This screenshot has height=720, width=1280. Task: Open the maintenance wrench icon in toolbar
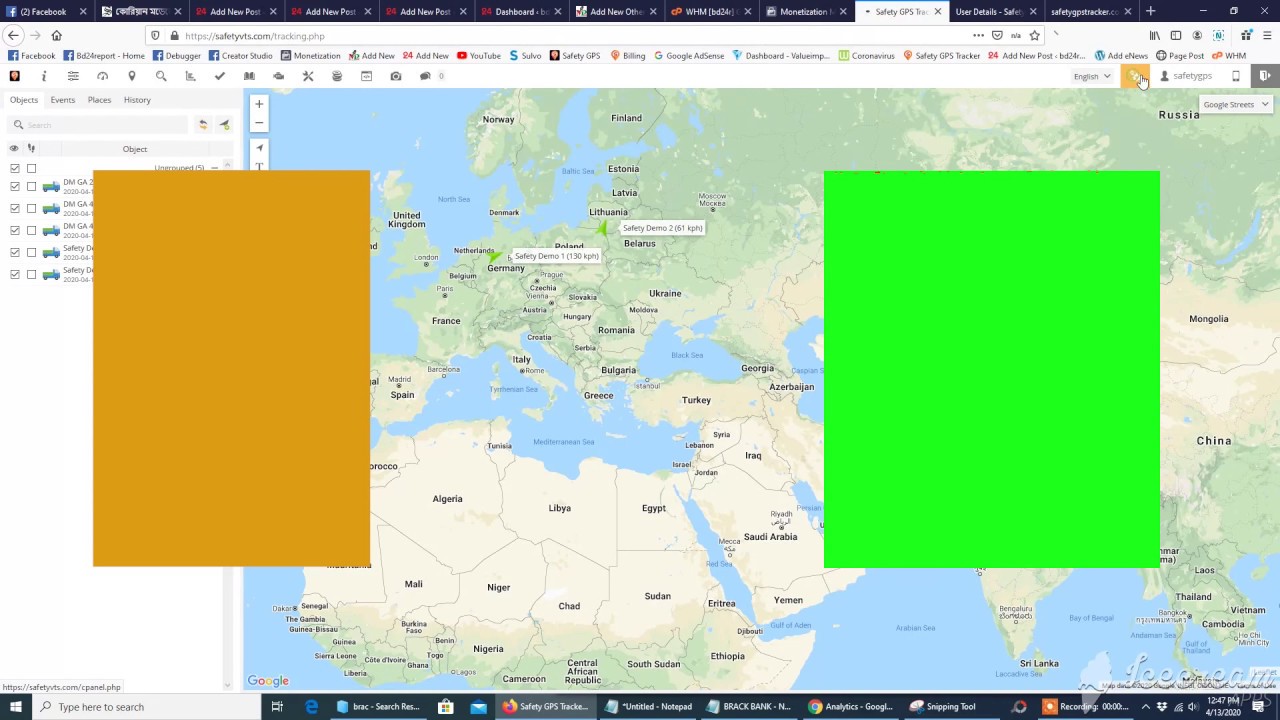308,76
